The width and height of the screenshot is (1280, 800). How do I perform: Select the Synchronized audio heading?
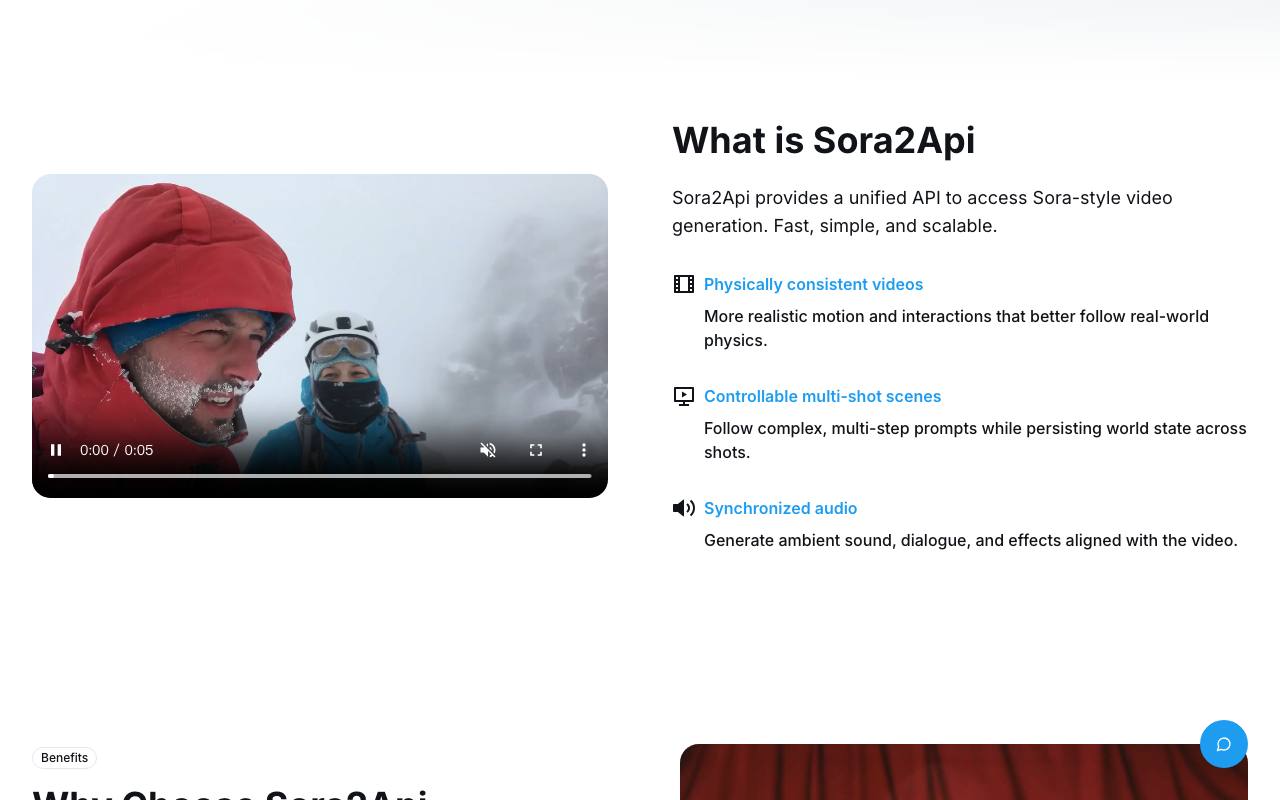[x=780, y=508]
